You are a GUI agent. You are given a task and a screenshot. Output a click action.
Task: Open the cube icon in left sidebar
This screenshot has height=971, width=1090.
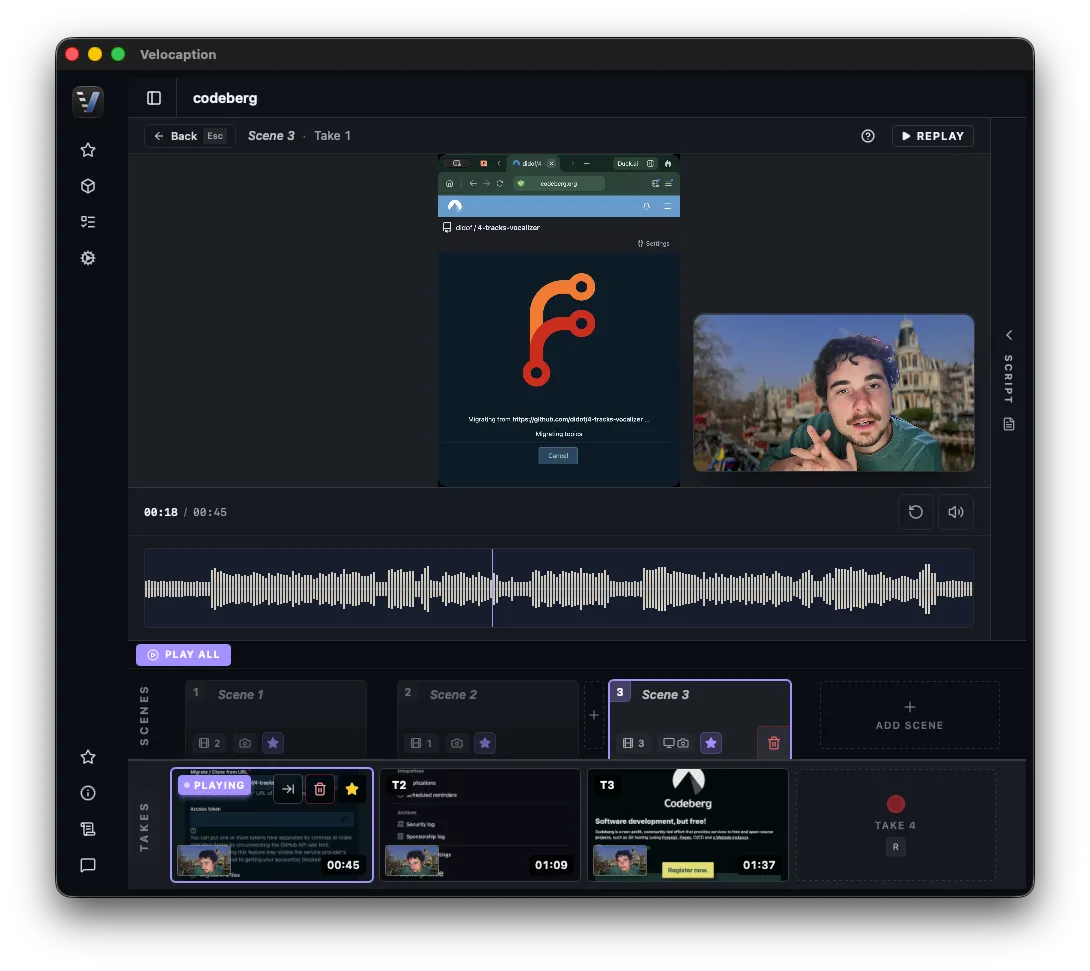[x=88, y=186]
